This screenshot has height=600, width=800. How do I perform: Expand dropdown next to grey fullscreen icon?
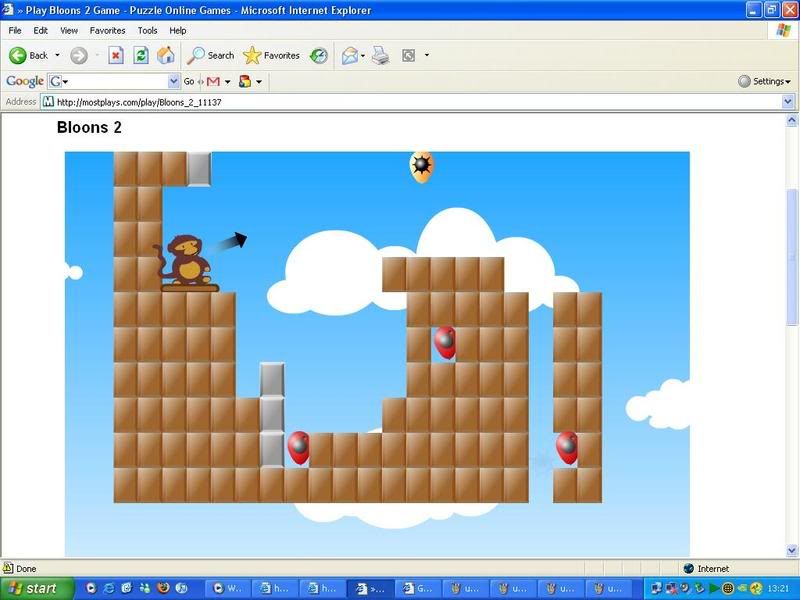[427, 55]
